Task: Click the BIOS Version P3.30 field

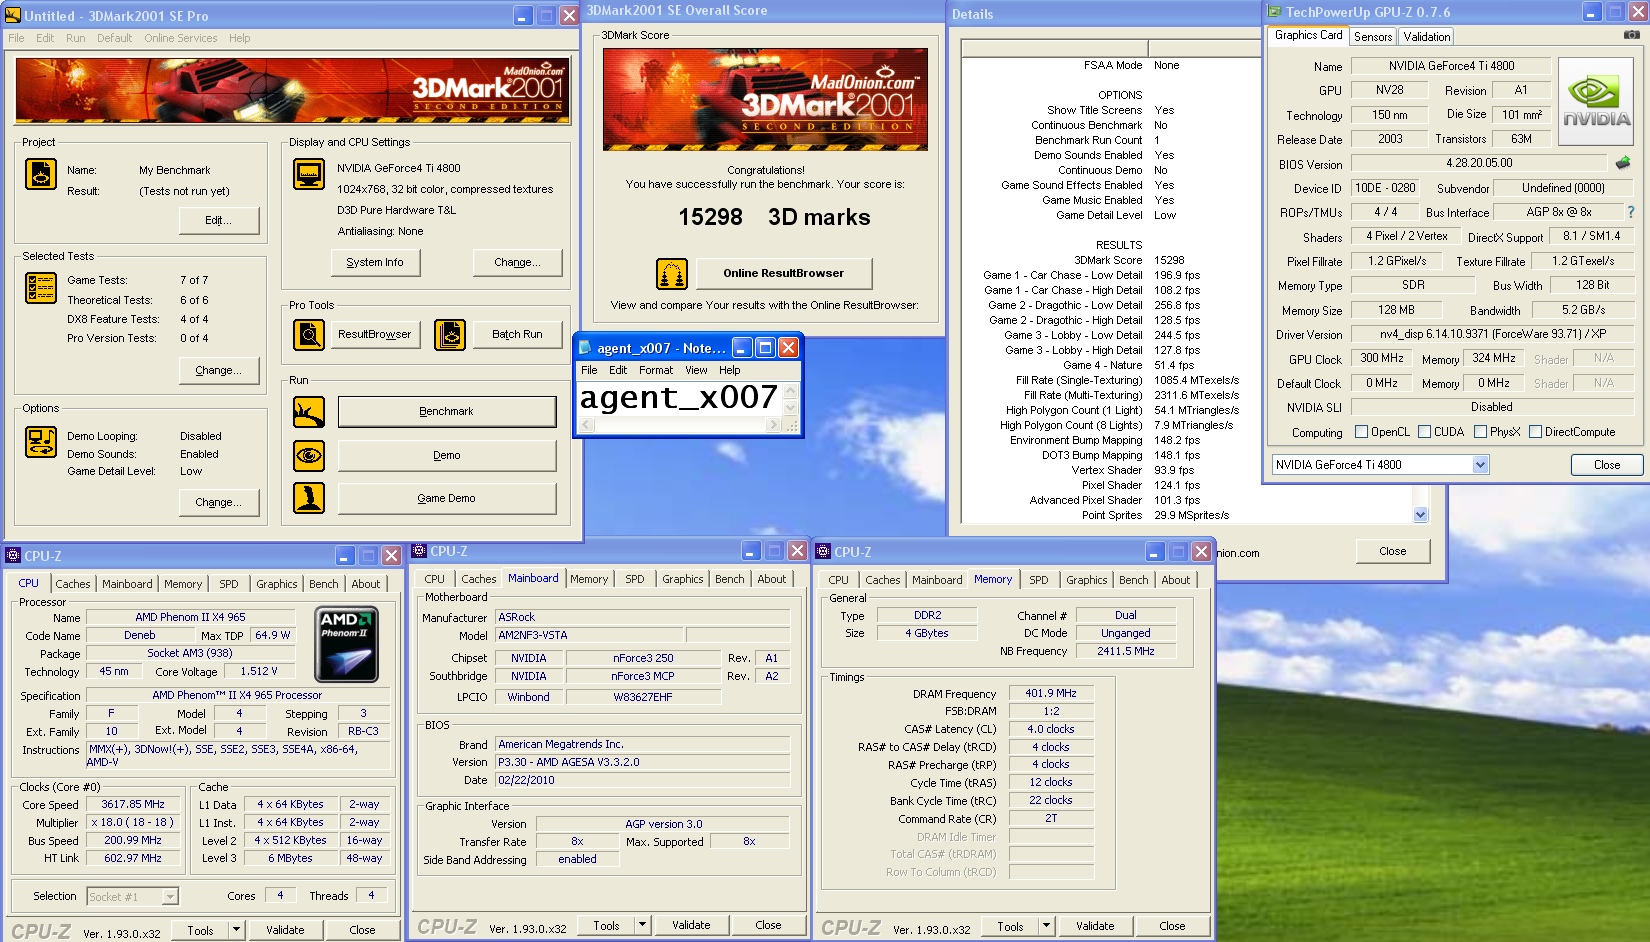Action: coord(642,762)
